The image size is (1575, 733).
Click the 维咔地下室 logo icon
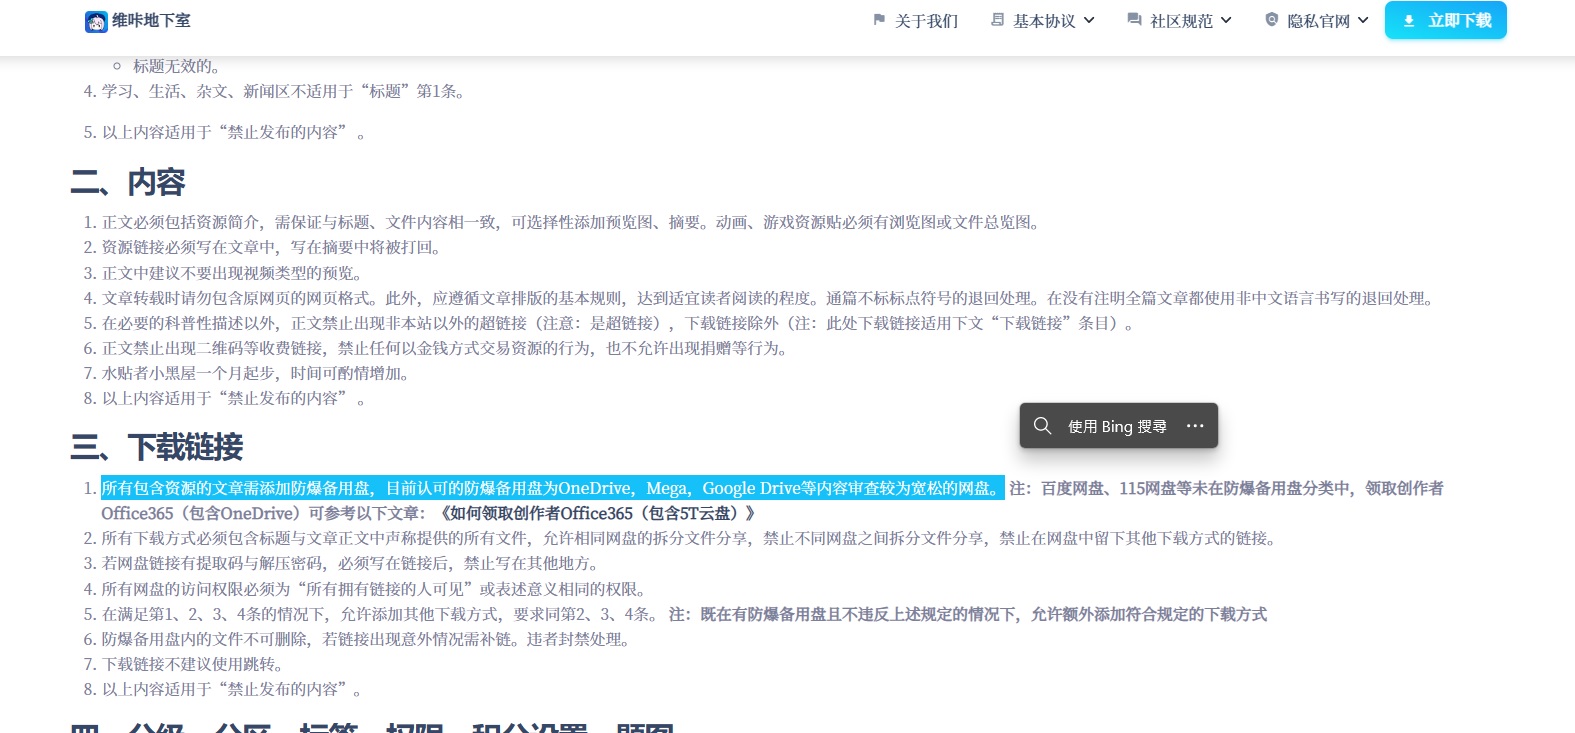coord(96,21)
